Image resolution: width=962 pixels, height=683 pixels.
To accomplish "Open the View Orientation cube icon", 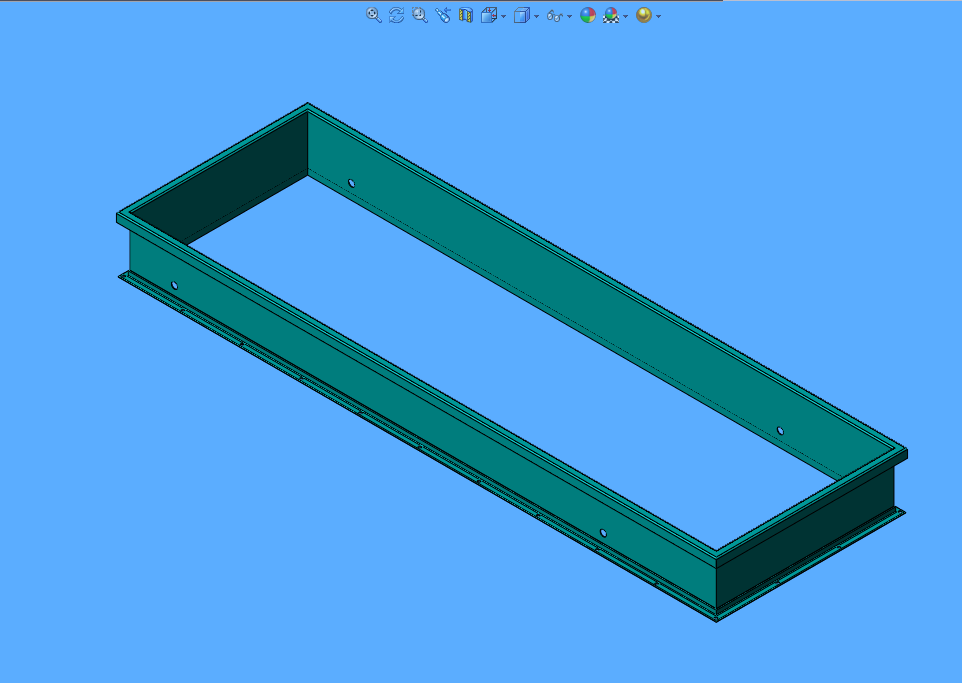I will (x=488, y=15).
